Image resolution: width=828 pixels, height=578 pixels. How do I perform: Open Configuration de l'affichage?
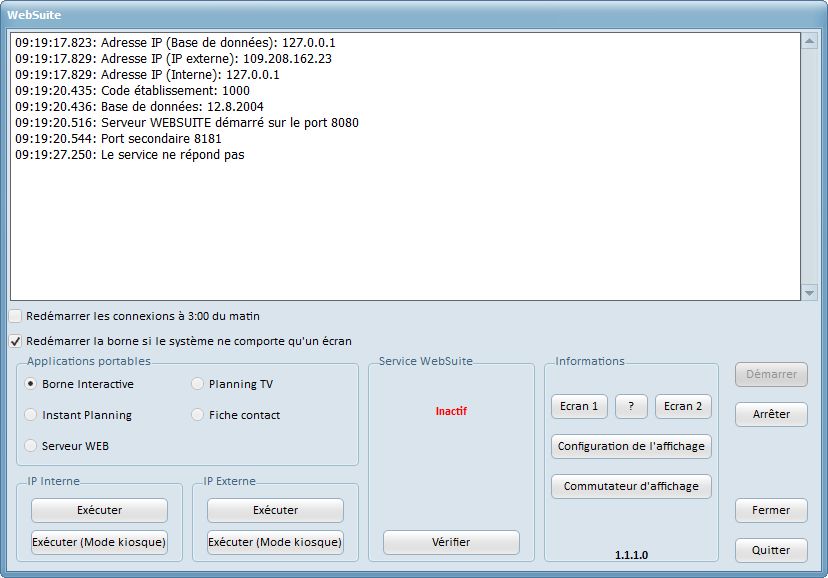631,447
